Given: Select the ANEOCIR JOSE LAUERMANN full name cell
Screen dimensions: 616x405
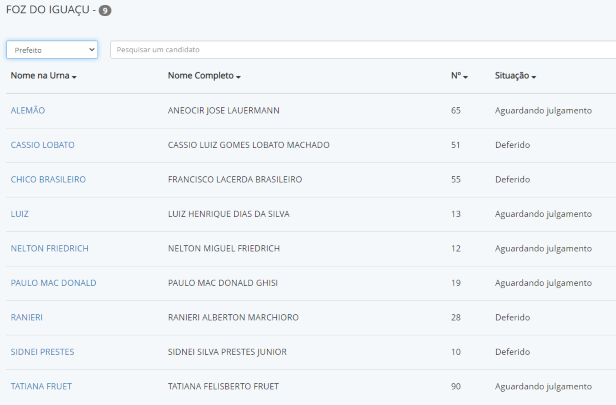Looking at the screenshot, I should pyautogui.click(x=226, y=110).
